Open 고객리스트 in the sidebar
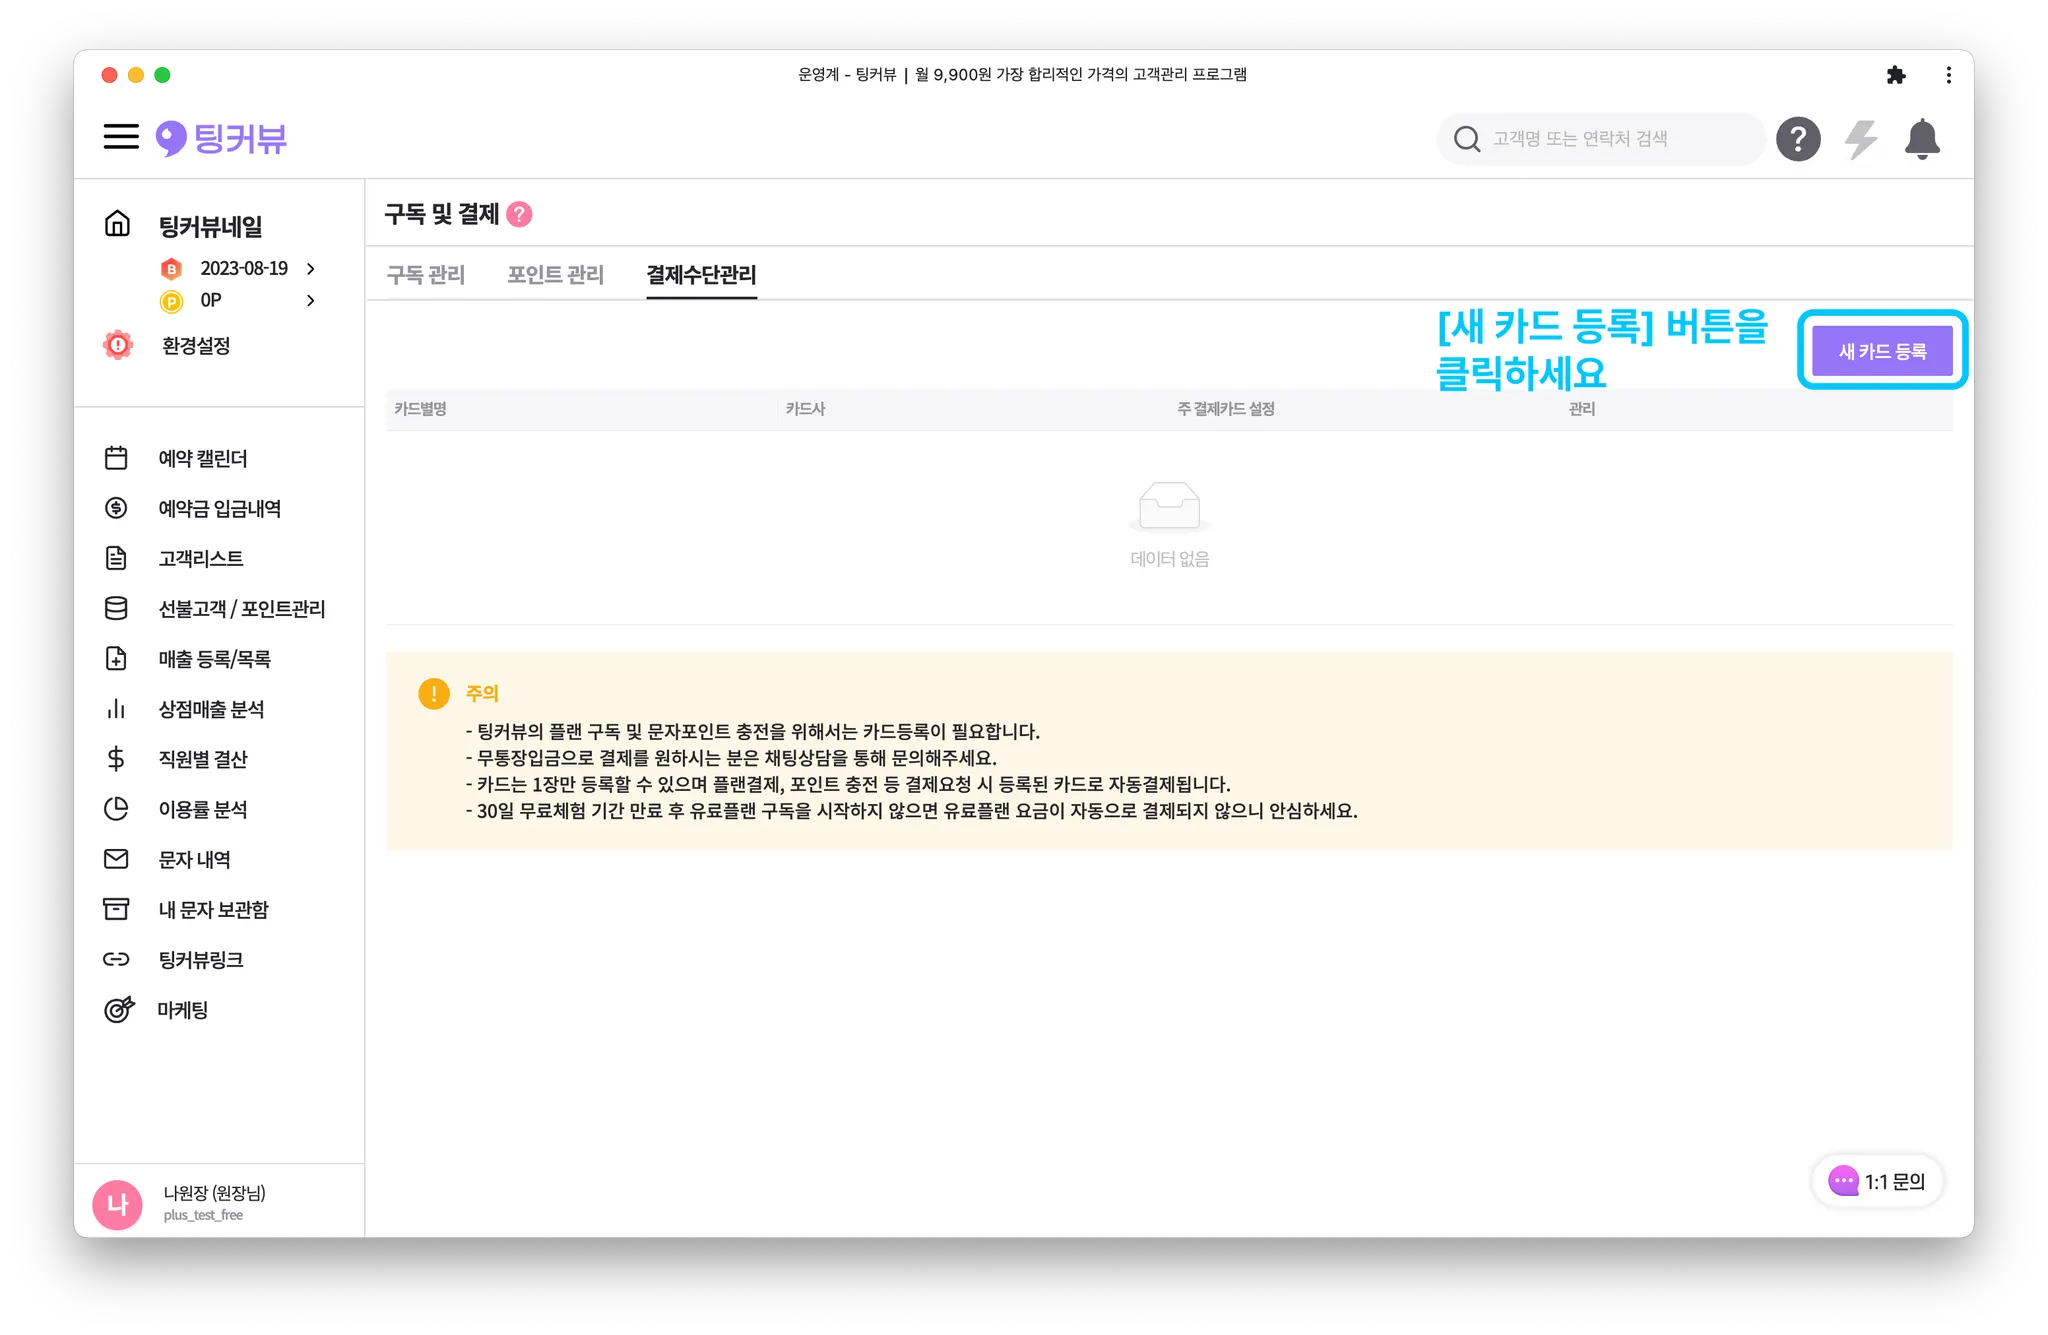 pyautogui.click(x=200, y=559)
